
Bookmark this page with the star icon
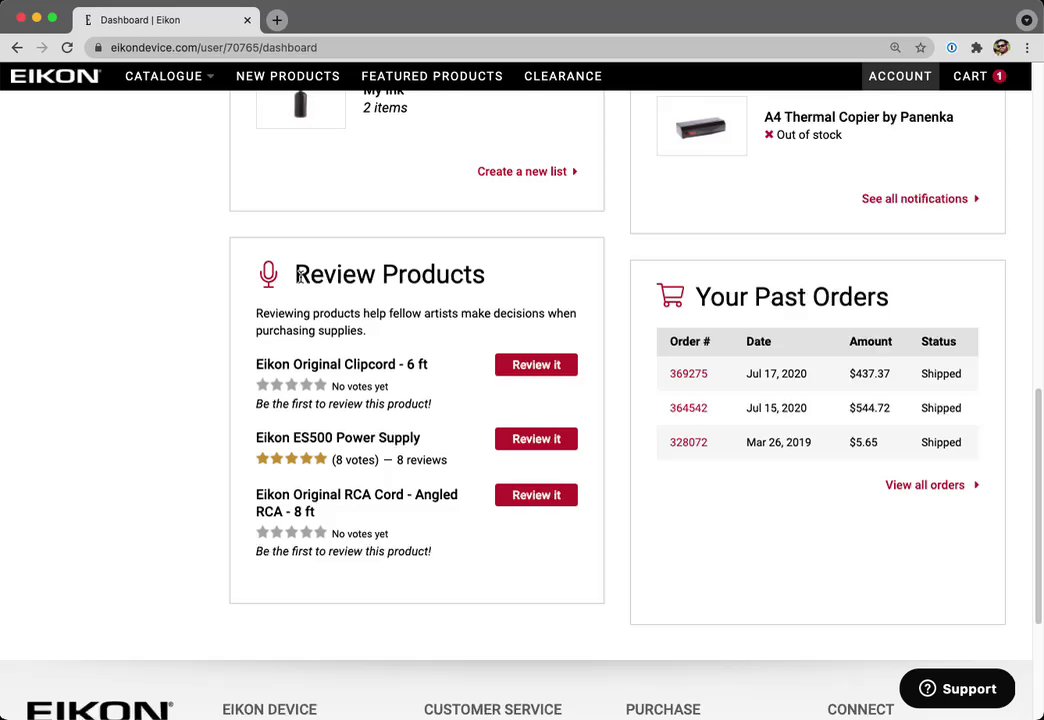[920, 47]
